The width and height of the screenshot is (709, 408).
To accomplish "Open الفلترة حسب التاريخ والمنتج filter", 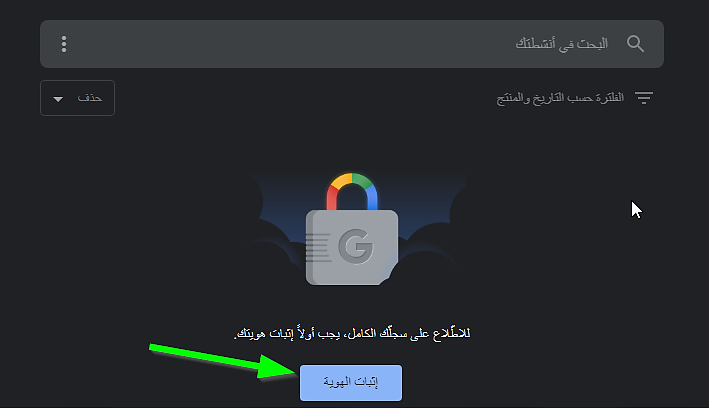I will 560,98.
